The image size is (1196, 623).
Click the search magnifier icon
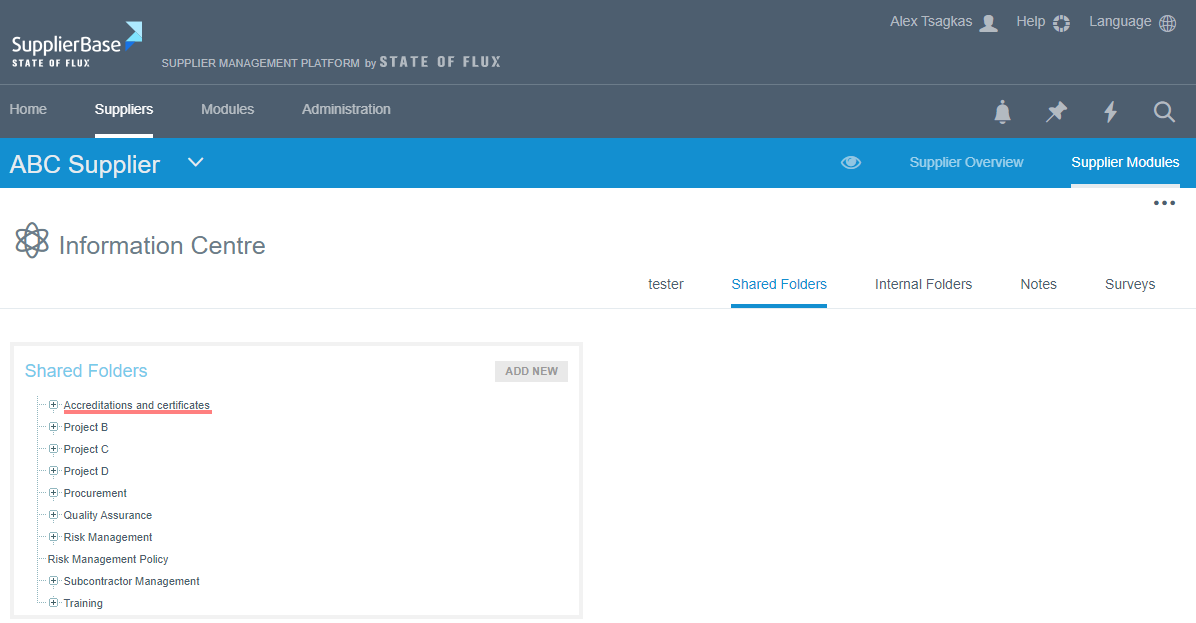click(x=1164, y=112)
